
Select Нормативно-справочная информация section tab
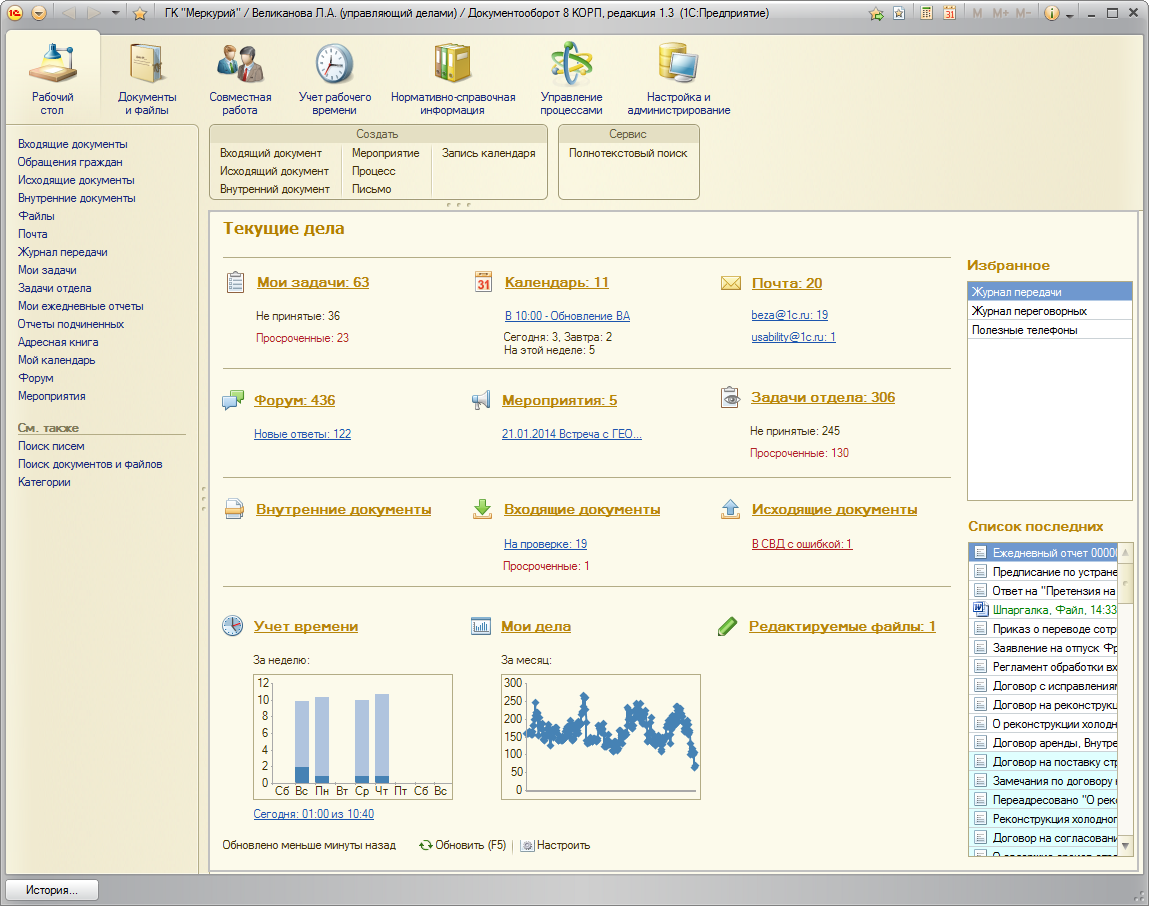click(x=453, y=80)
